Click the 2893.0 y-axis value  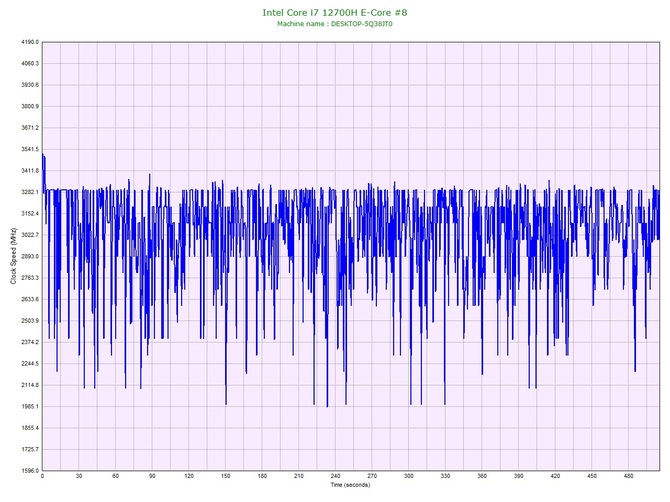coord(30,256)
